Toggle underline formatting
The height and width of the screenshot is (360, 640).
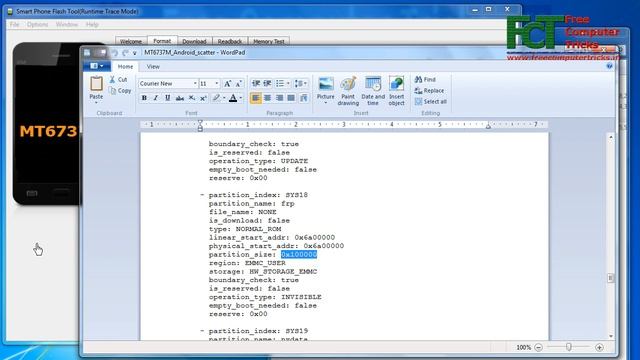(x=167, y=98)
